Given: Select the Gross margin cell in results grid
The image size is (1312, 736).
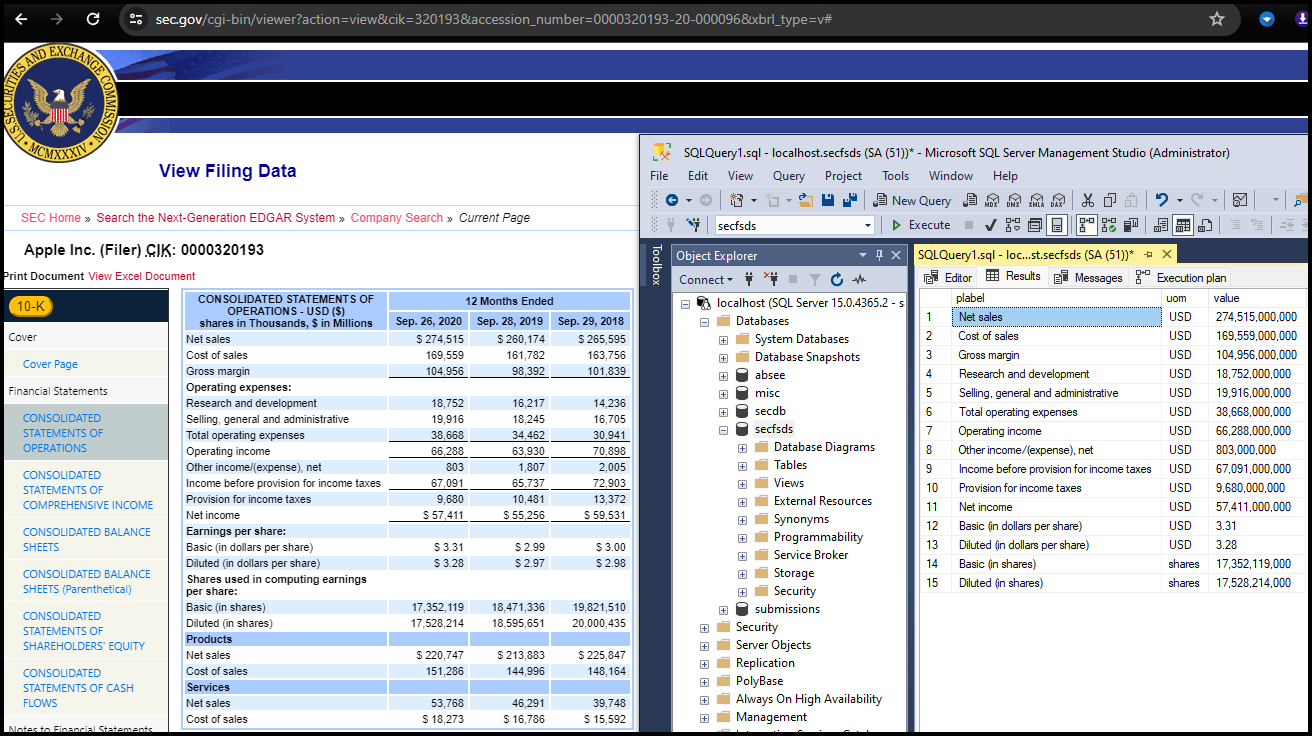Looking at the screenshot, I should [x=1057, y=355].
